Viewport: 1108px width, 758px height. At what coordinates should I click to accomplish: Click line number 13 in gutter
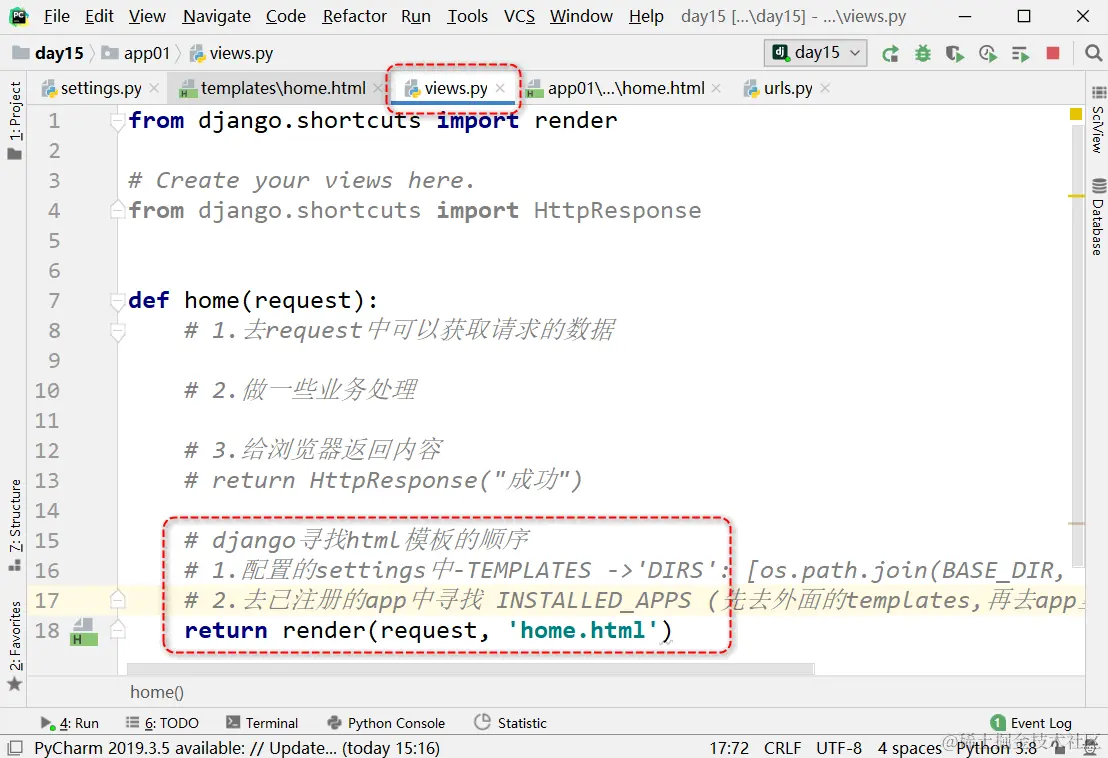(47, 481)
